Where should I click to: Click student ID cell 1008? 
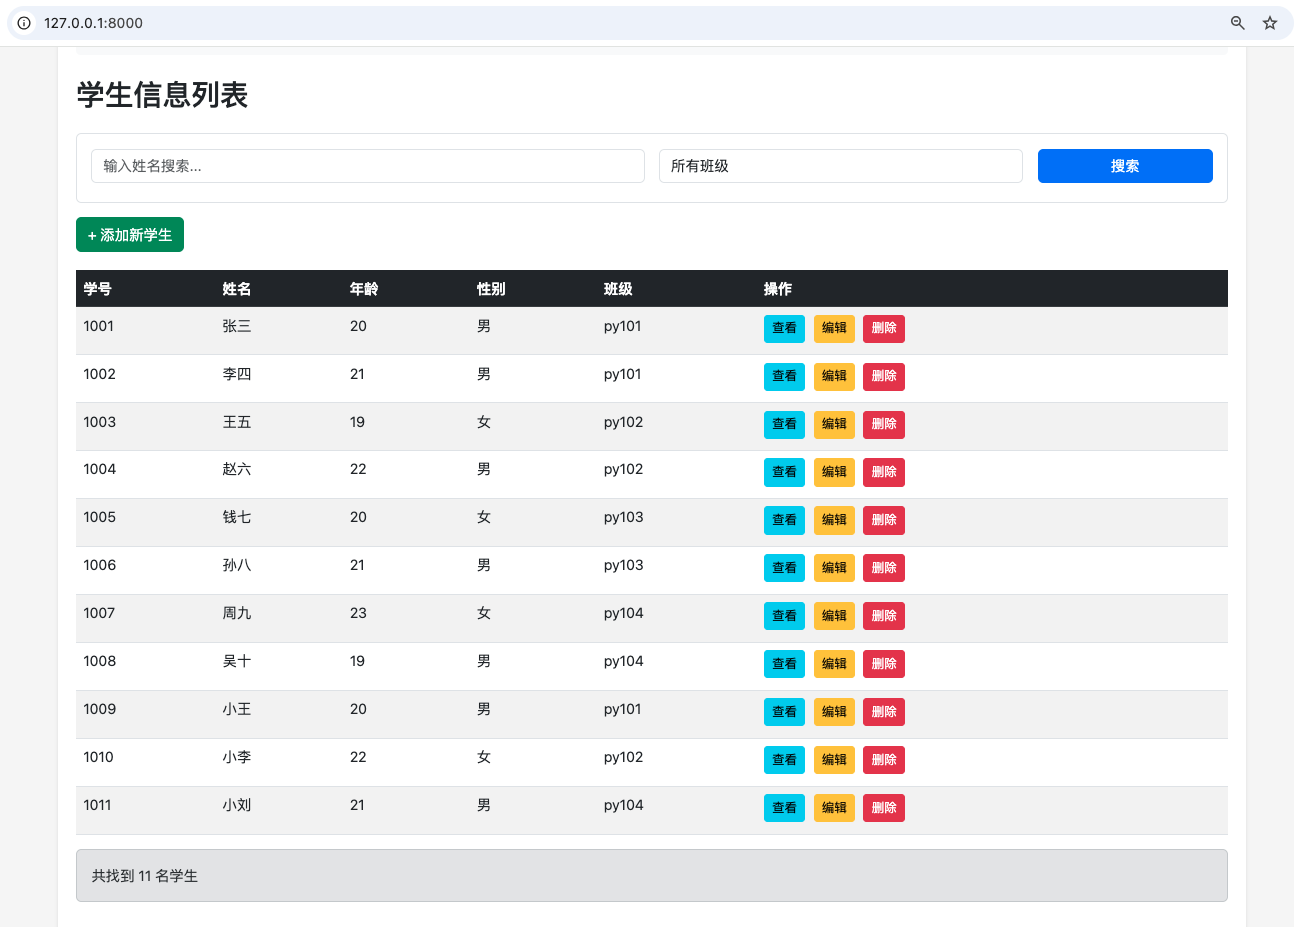[x=99, y=661]
